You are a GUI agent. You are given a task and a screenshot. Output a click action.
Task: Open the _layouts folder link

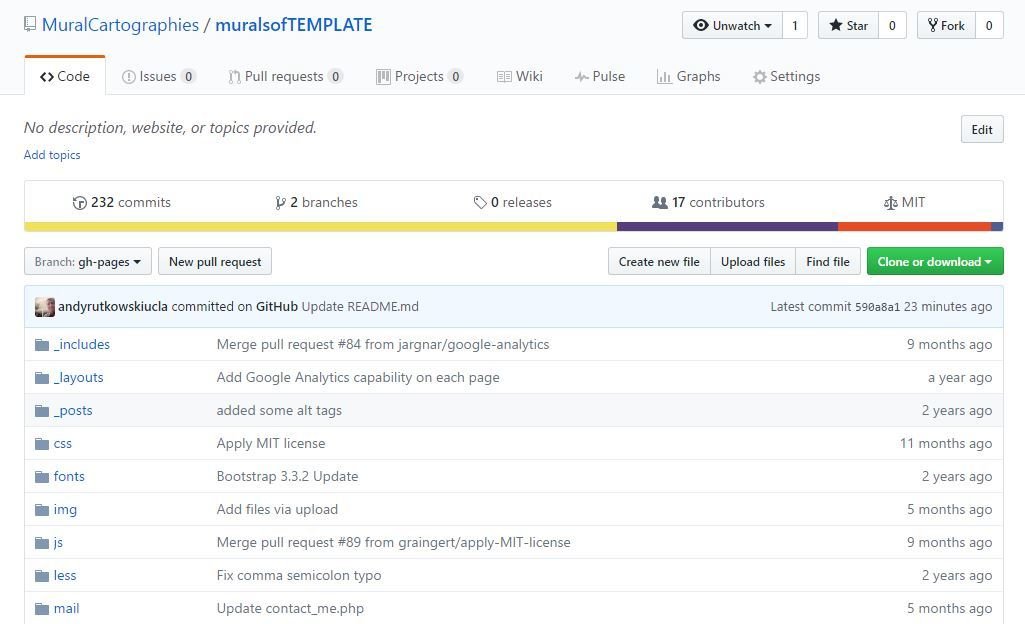[78, 378]
